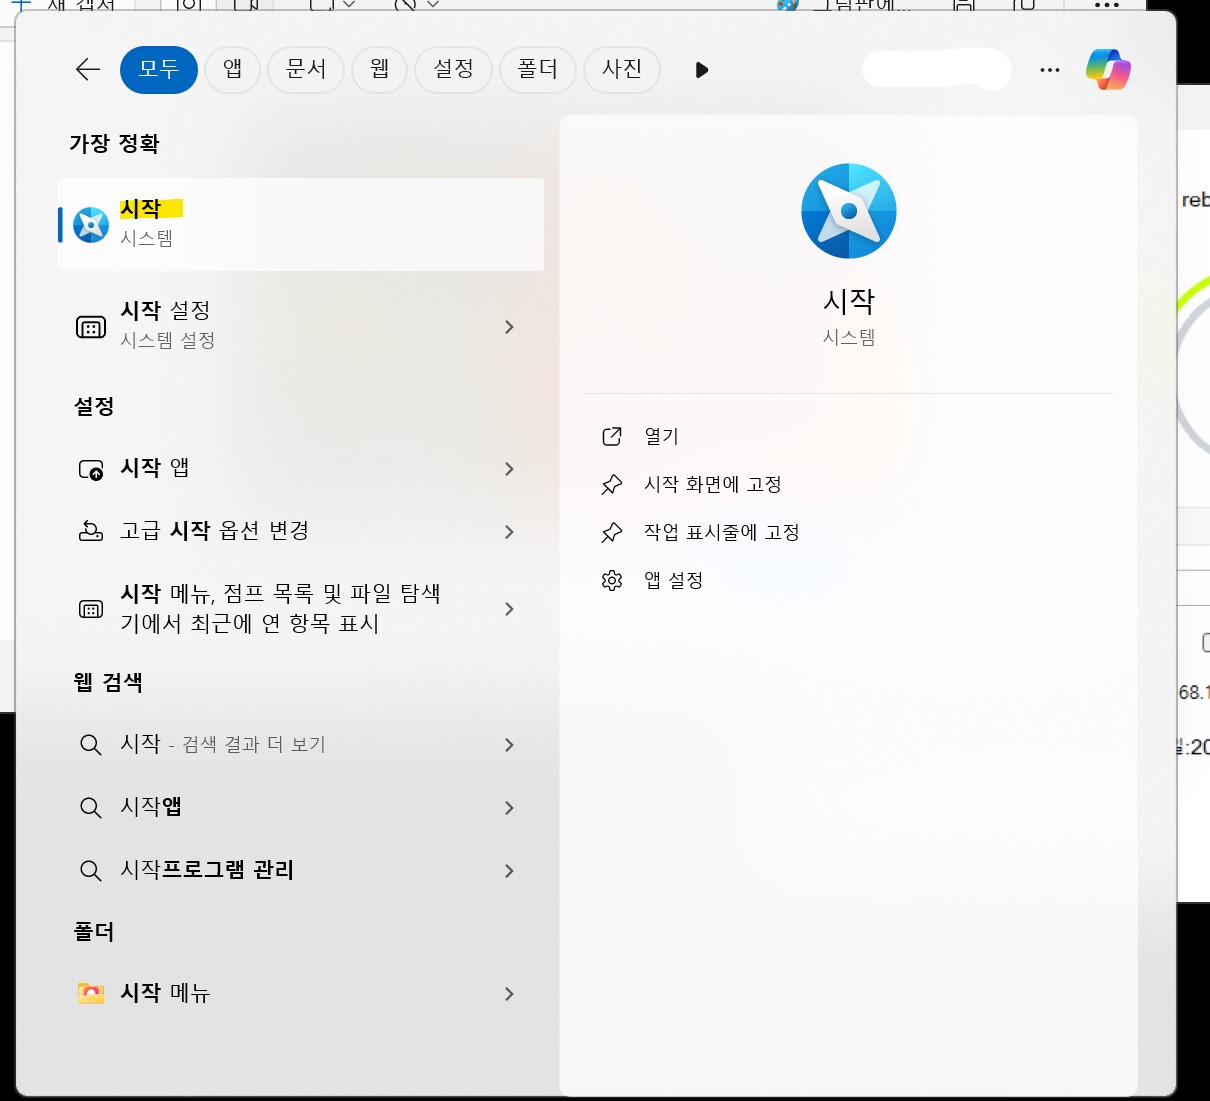Expand 고급 시작 옵션 변경 chevron

click(x=509, y=532)
